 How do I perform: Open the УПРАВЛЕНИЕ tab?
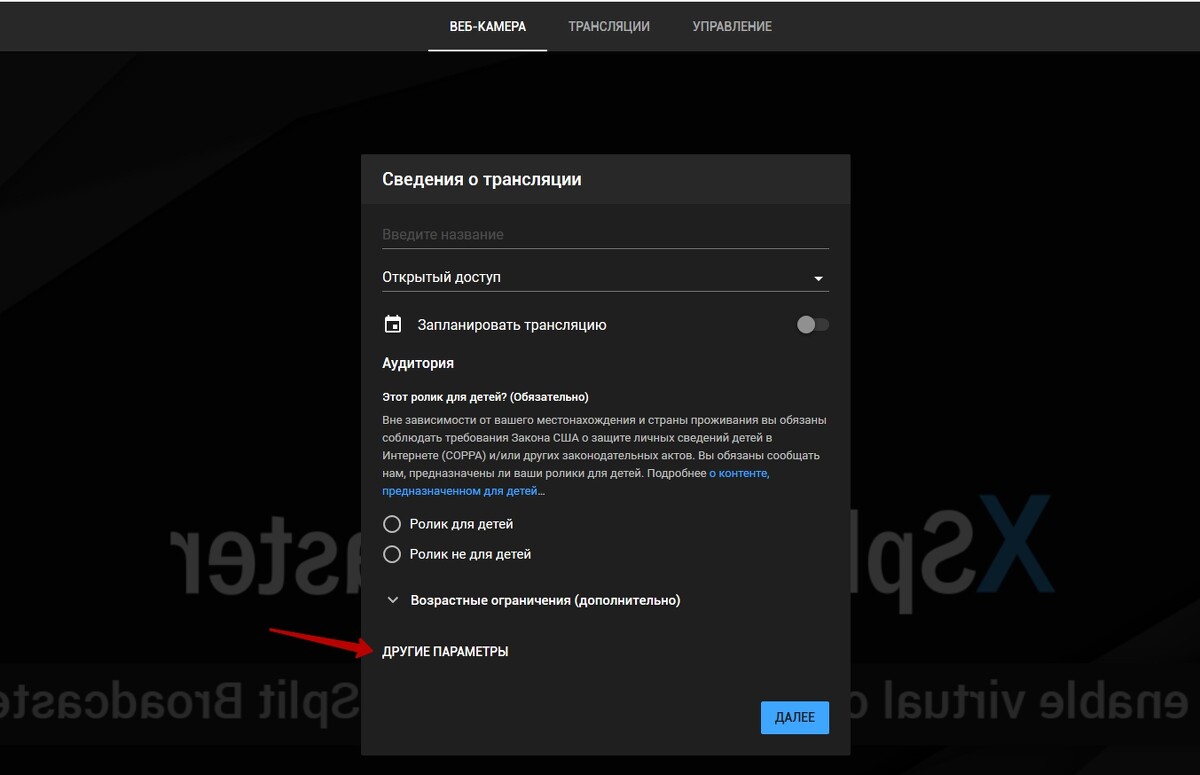732,26
